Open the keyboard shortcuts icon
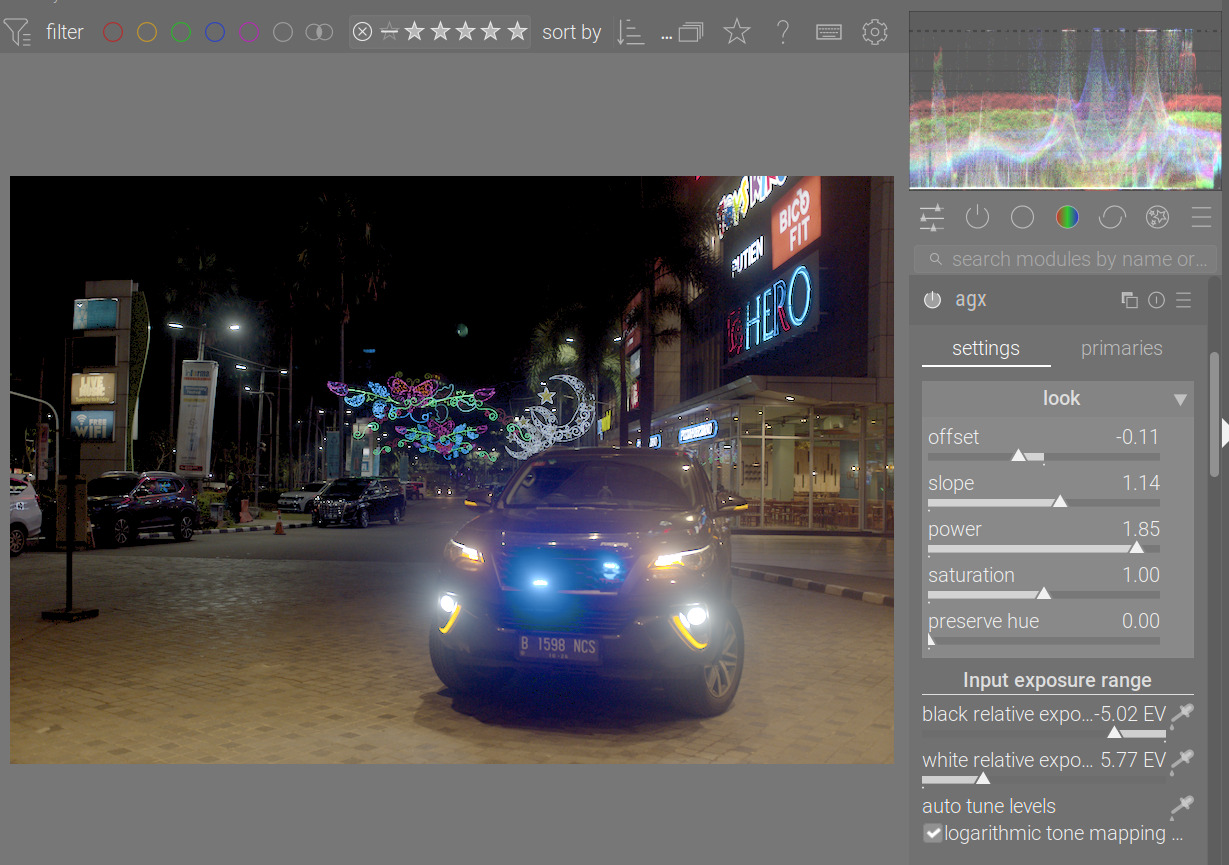 point(828,32)
